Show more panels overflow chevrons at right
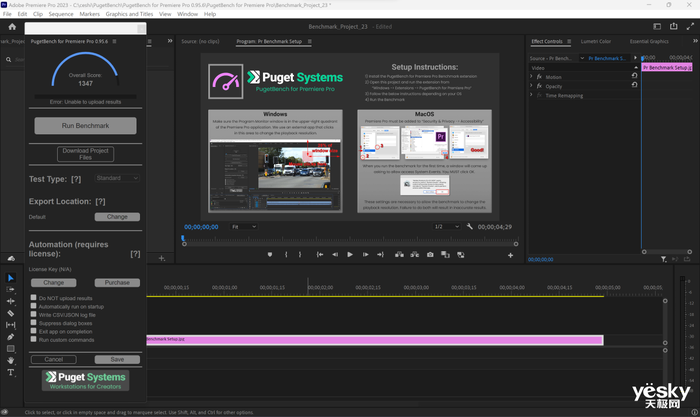This screenshot has height=417, width=700. click(x=695, y=41)
